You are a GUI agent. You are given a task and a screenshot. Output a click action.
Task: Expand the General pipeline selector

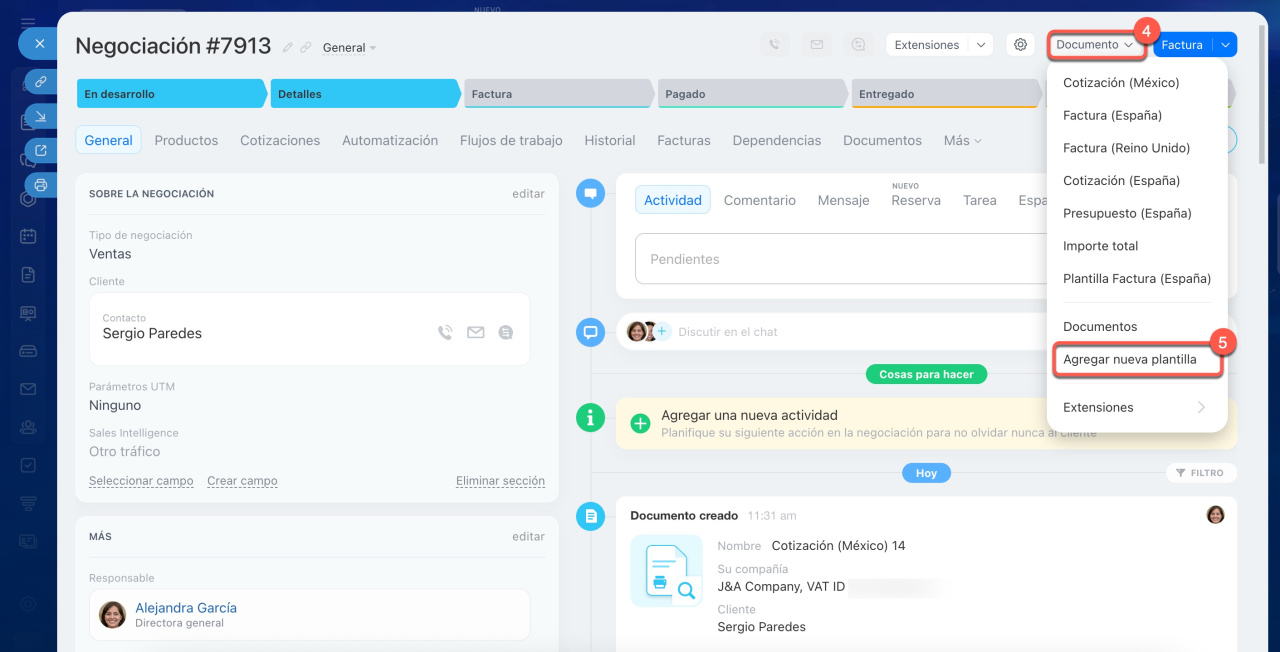tap(349, 48)
